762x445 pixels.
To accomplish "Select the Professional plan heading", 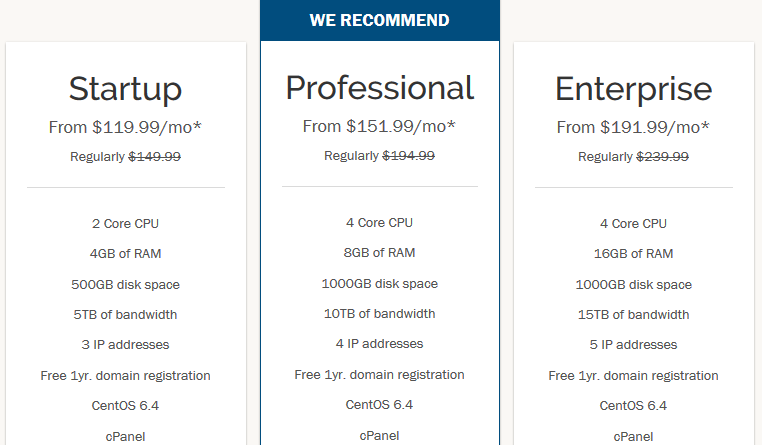I will click(x=380, y=88).
